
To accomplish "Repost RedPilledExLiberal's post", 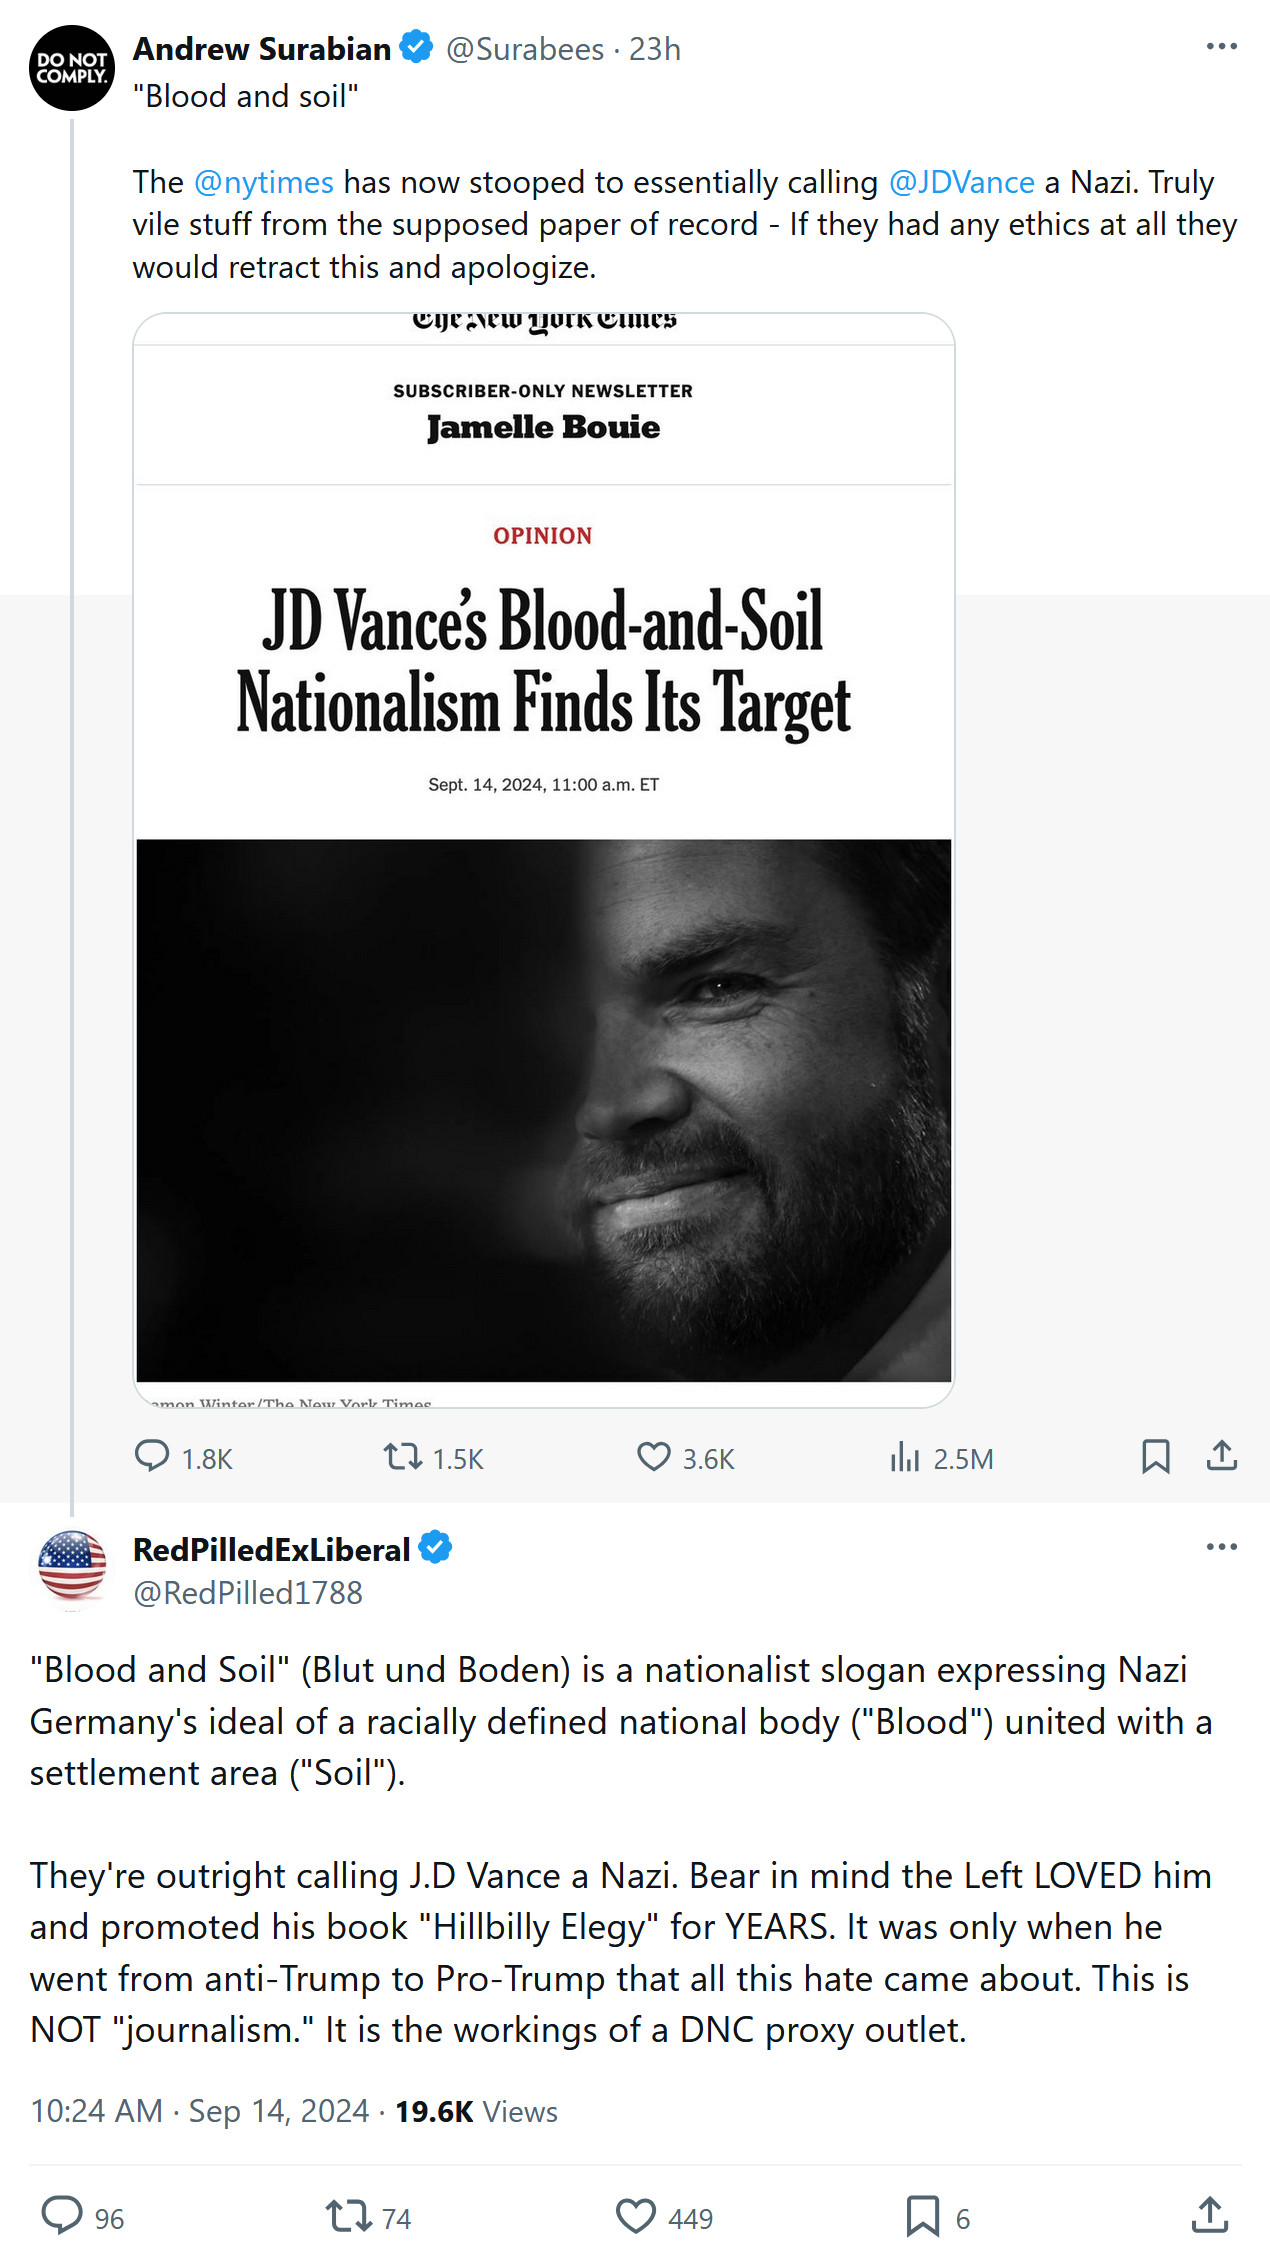I will 348,2215.
